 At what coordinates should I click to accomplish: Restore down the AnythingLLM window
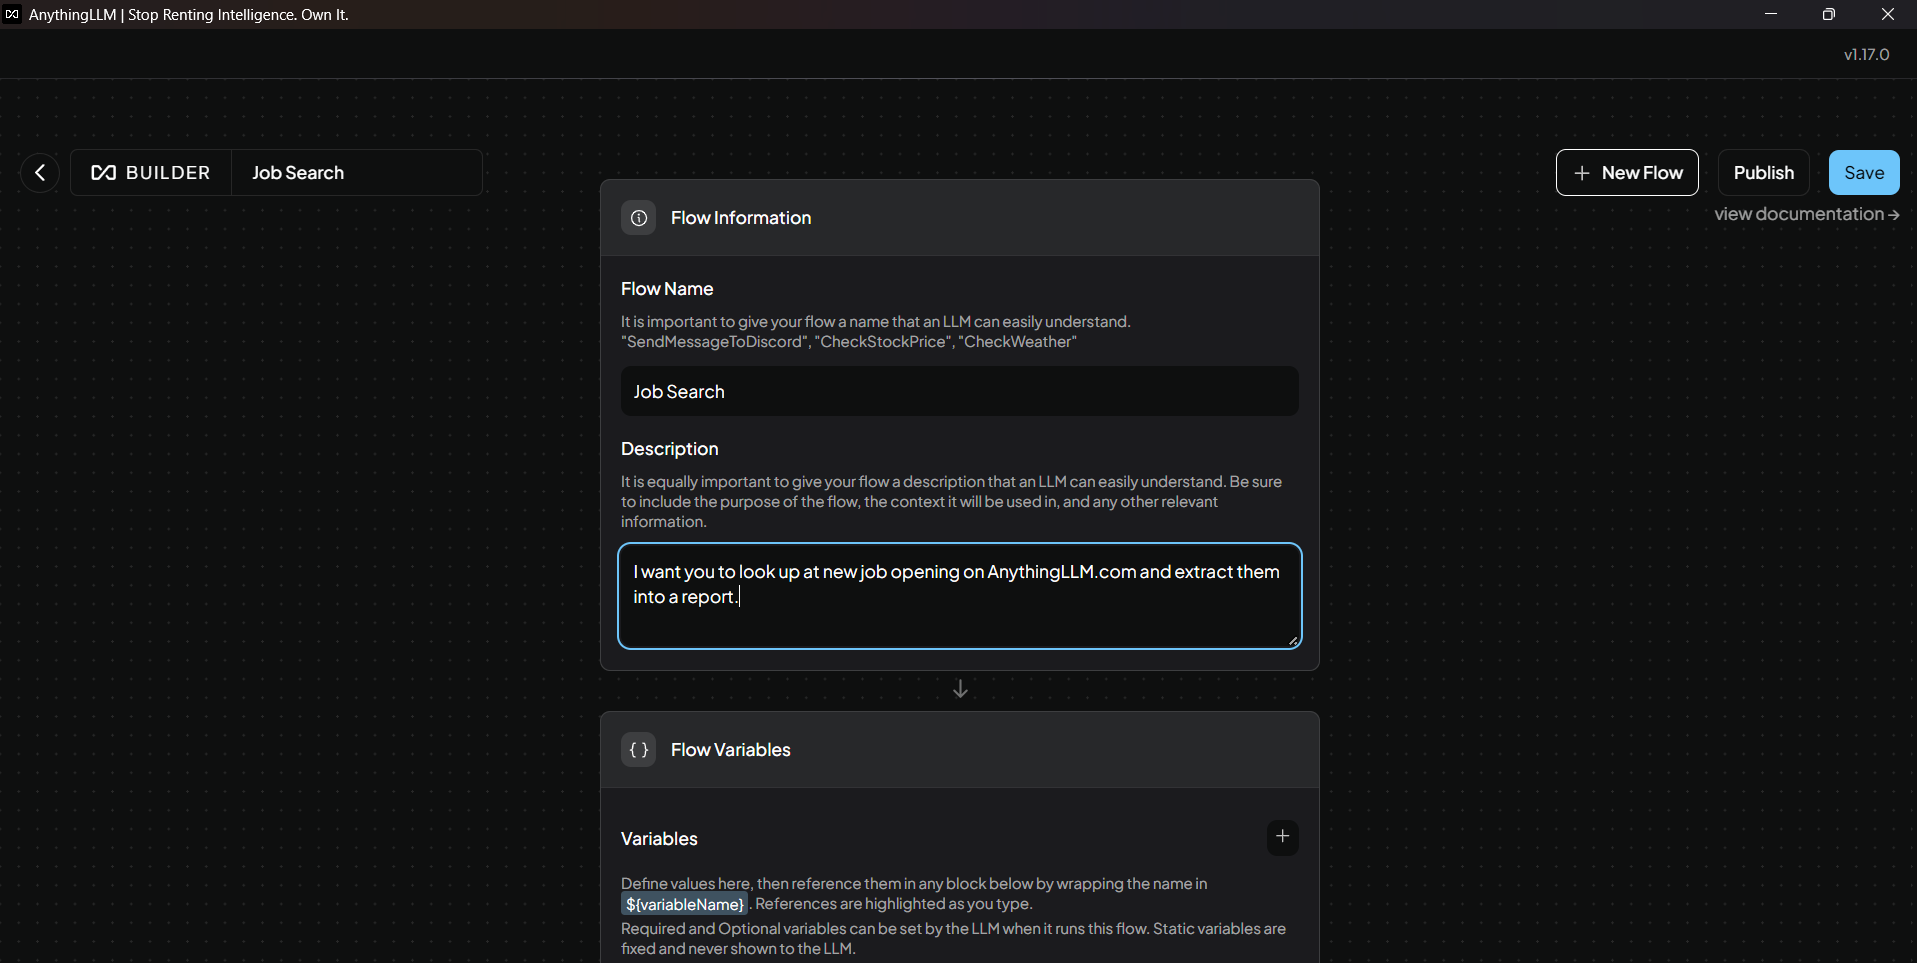(1829, 14)
